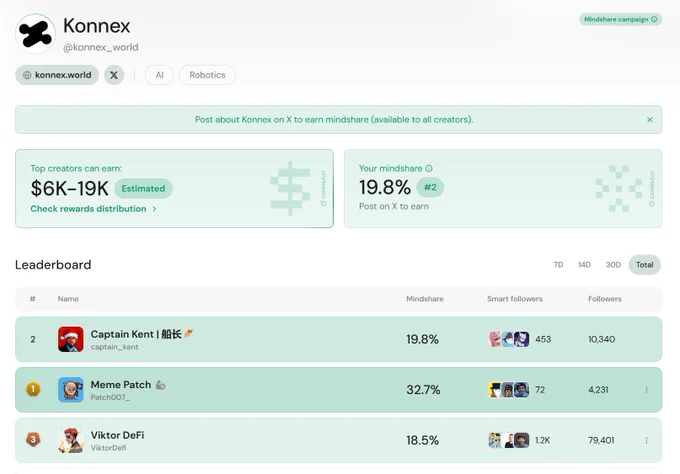Select the AI category tag

click(x=160, y=75)
